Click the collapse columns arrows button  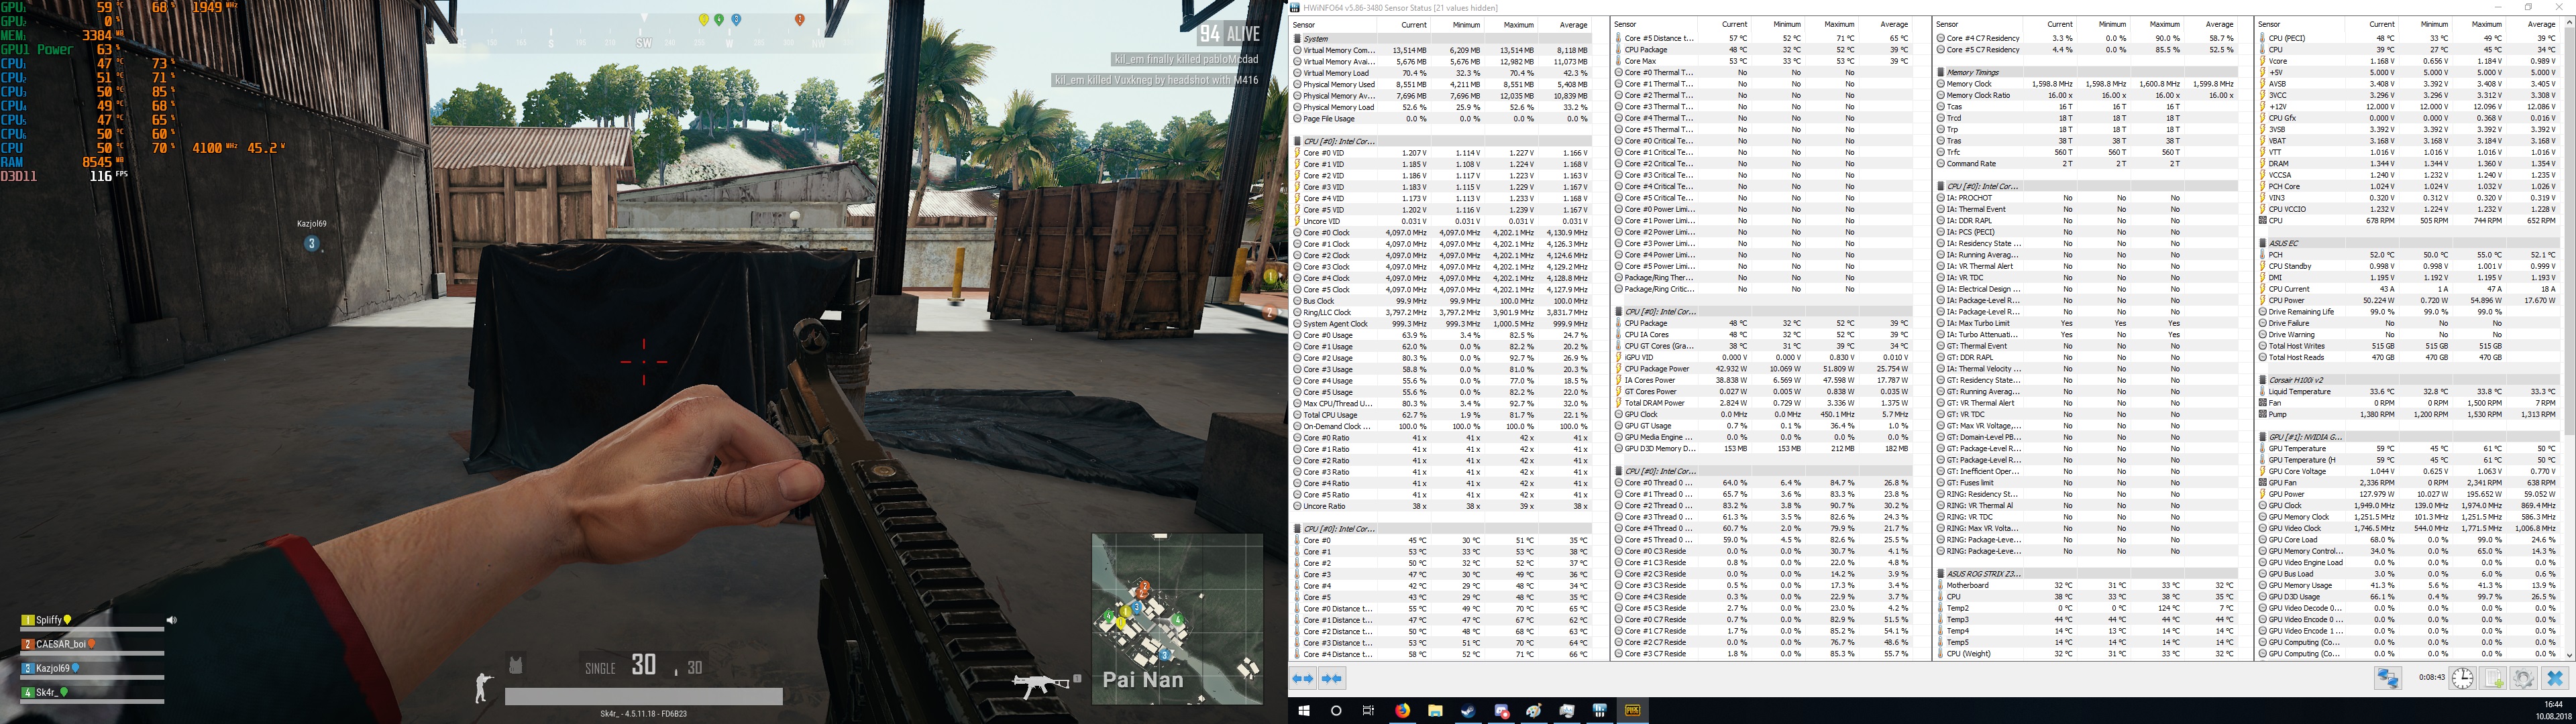point(1331,678)
